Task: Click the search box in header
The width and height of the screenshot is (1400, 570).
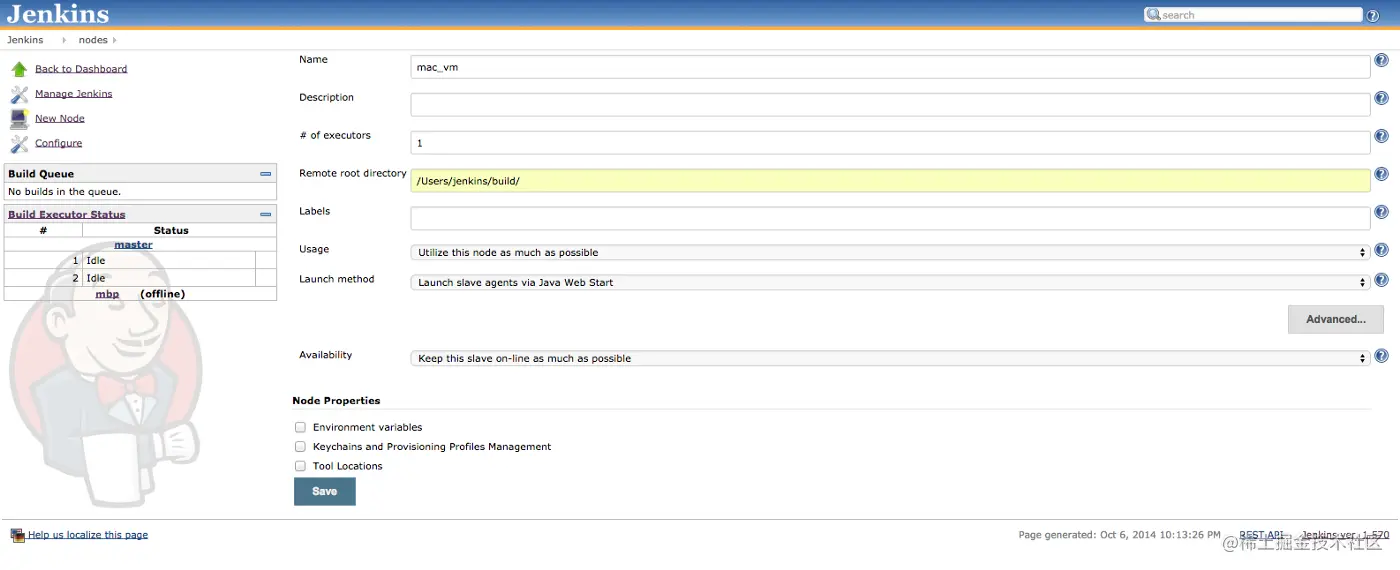Action: coord(1253,15)
